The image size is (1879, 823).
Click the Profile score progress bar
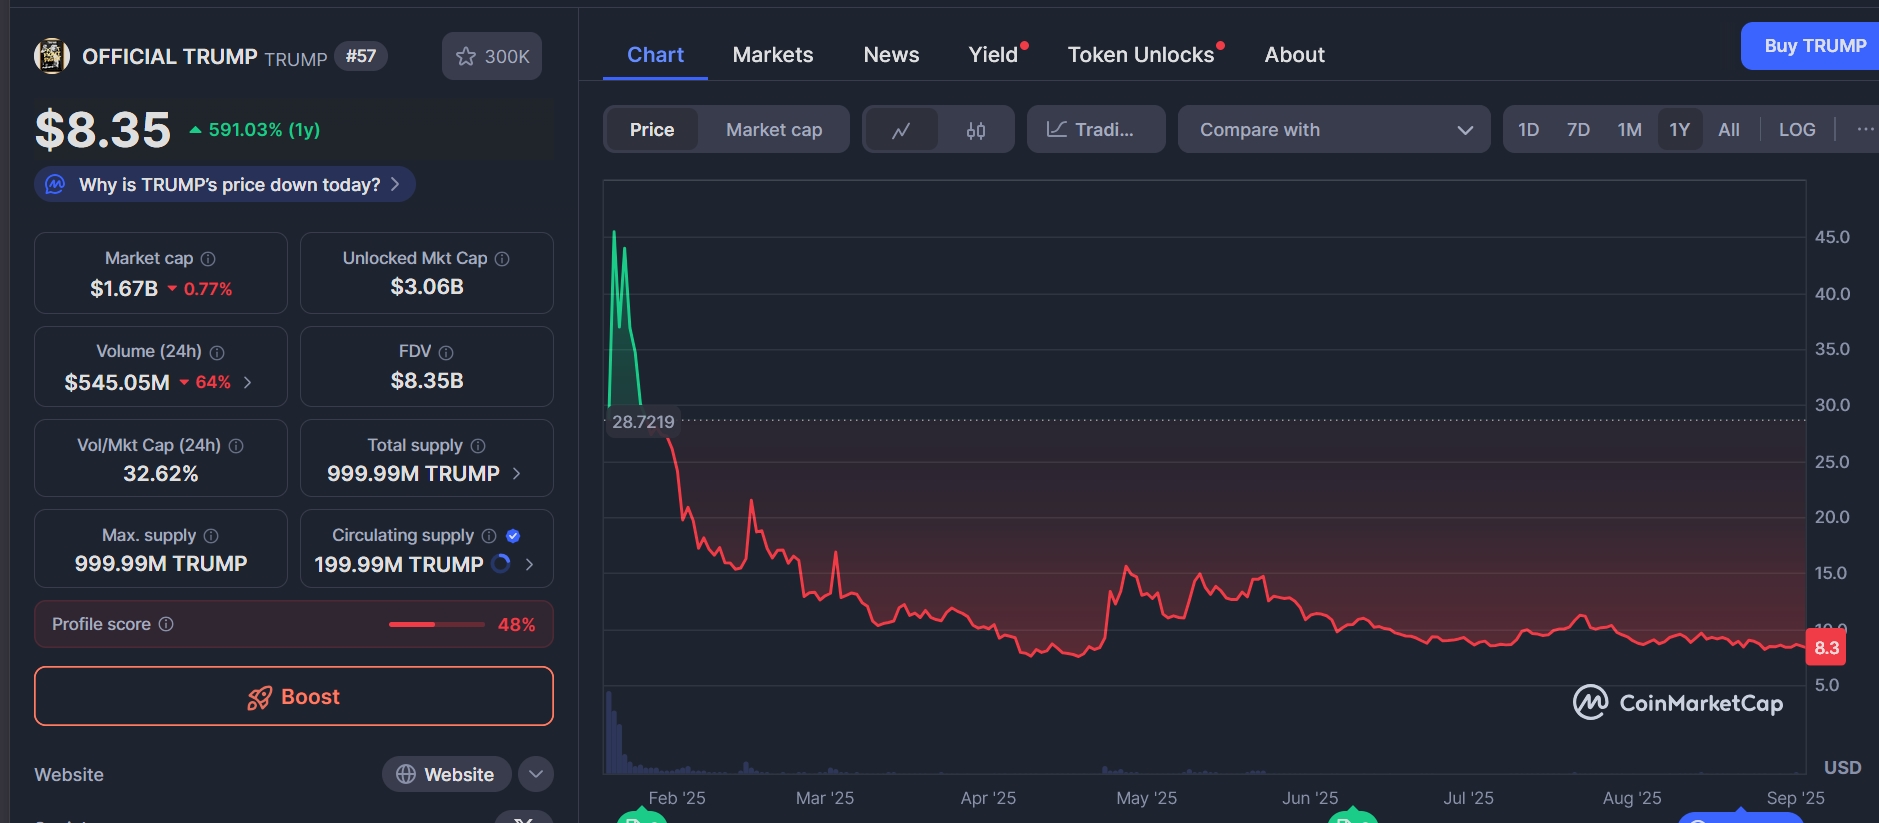436,624
